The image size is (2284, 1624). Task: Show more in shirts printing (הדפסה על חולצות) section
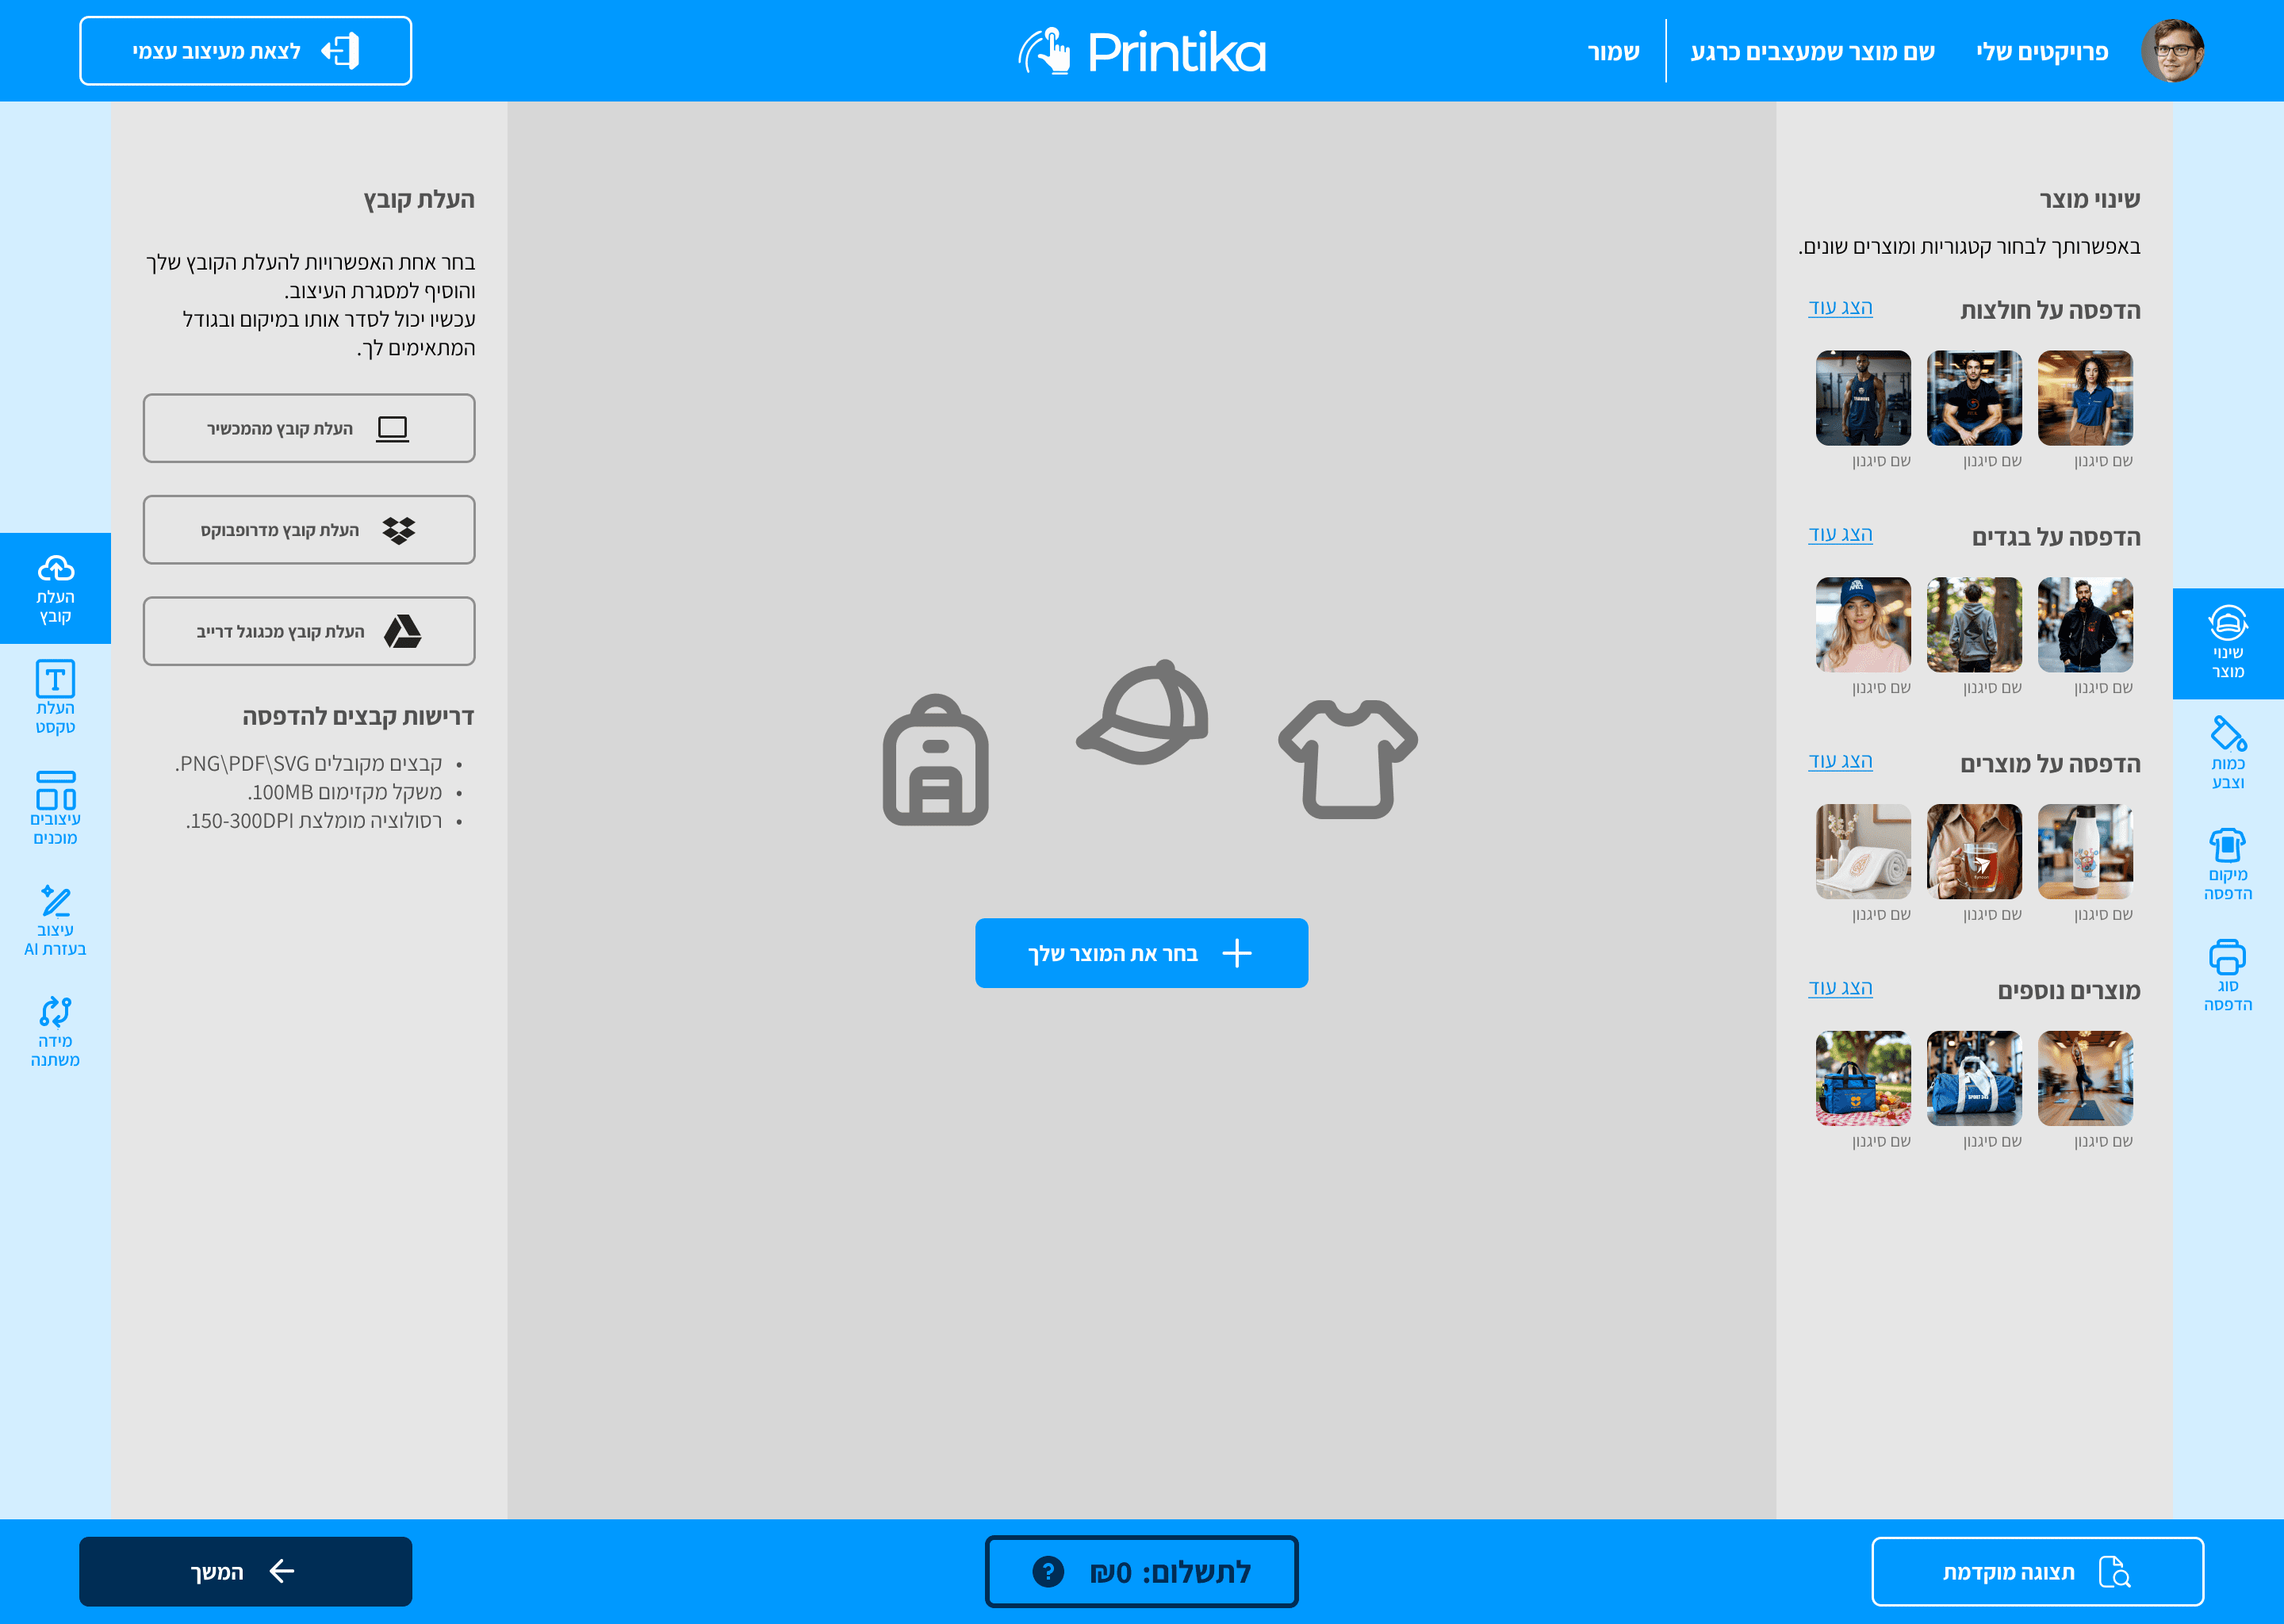(x=1840, y=307)
